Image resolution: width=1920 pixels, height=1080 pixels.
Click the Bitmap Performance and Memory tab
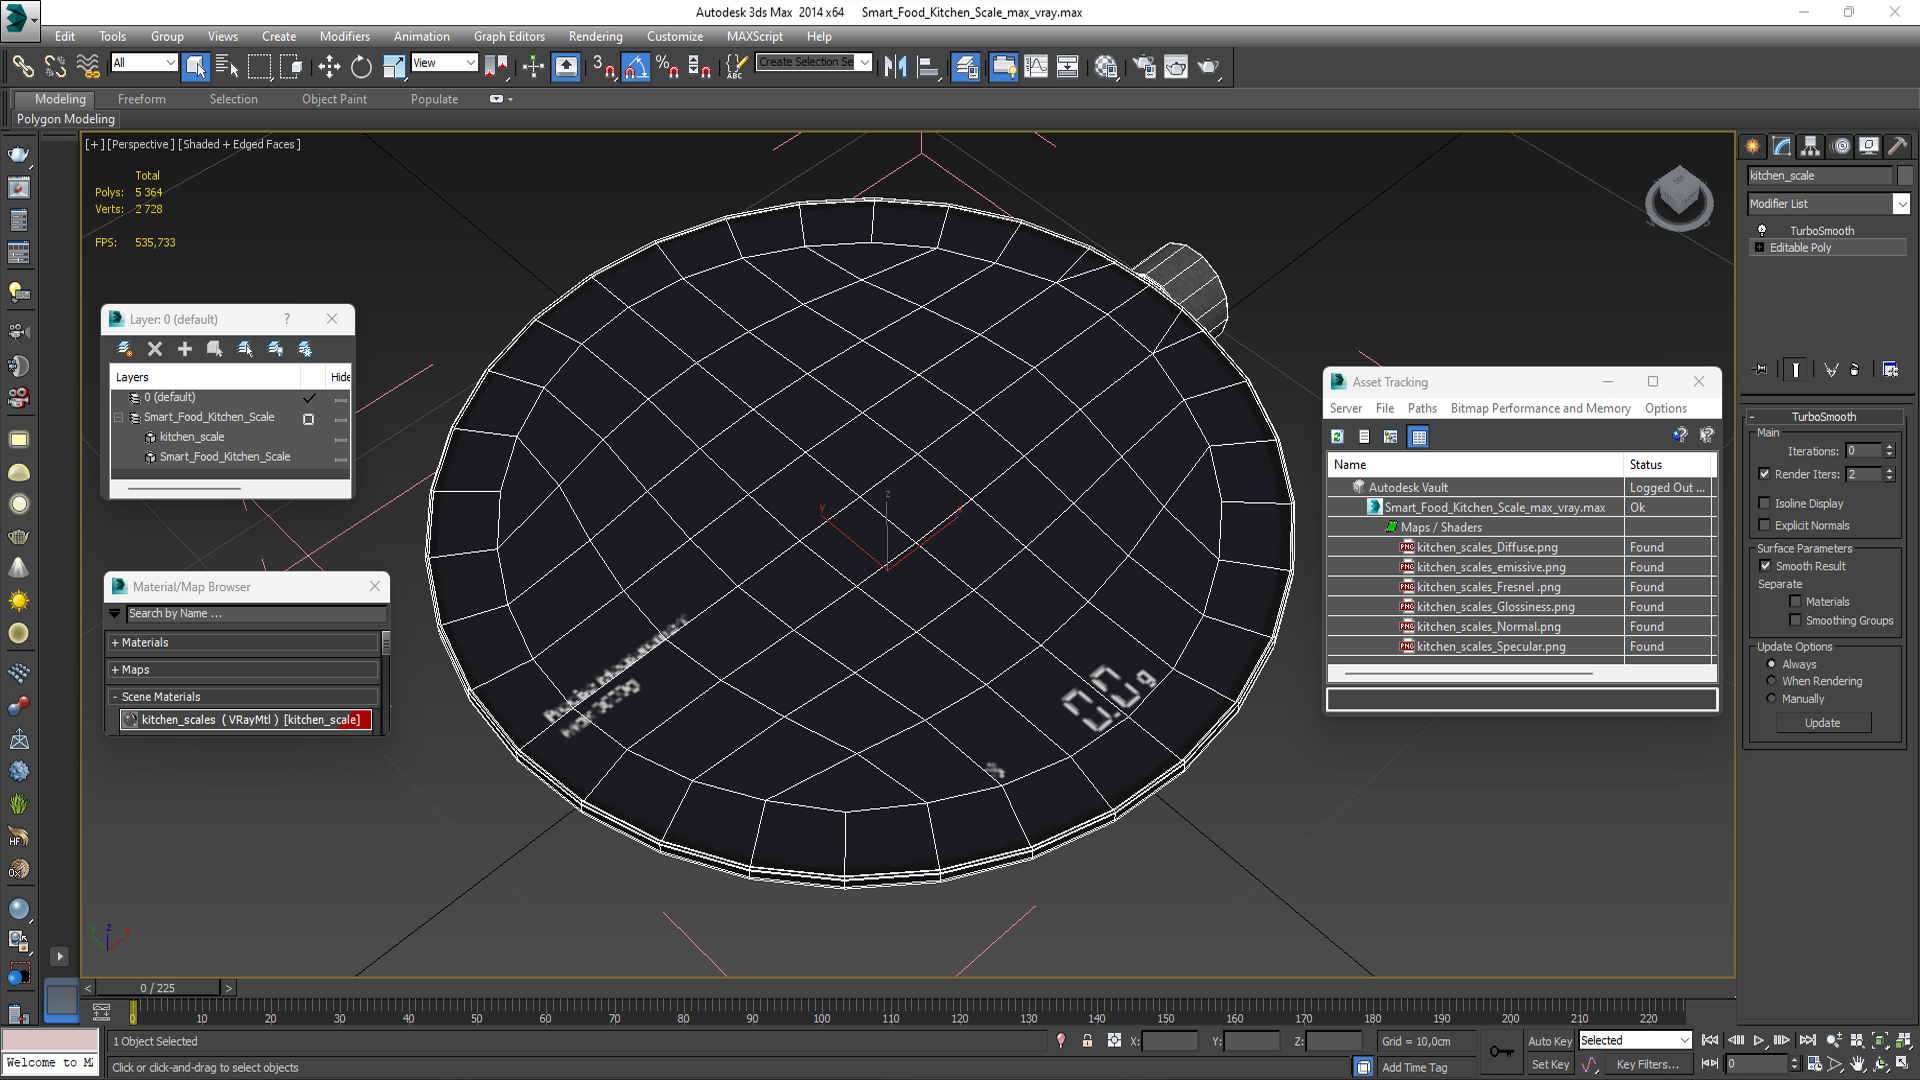tap(1539, 407)
